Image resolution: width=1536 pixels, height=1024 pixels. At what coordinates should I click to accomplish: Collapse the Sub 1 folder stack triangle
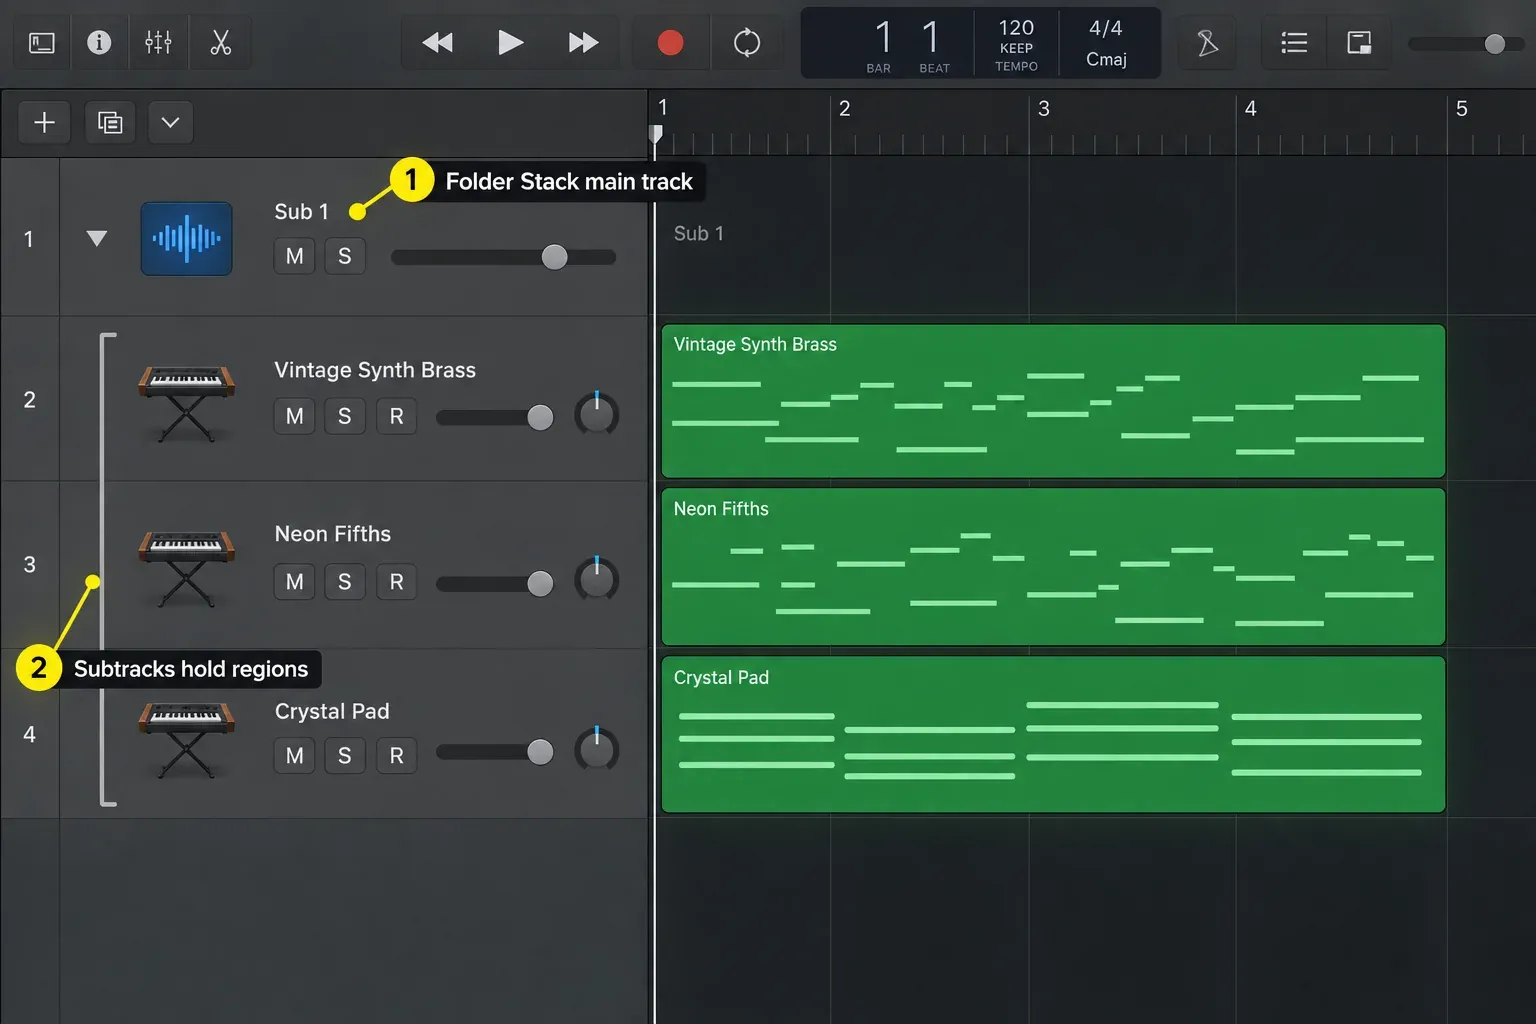click(97, 238)
